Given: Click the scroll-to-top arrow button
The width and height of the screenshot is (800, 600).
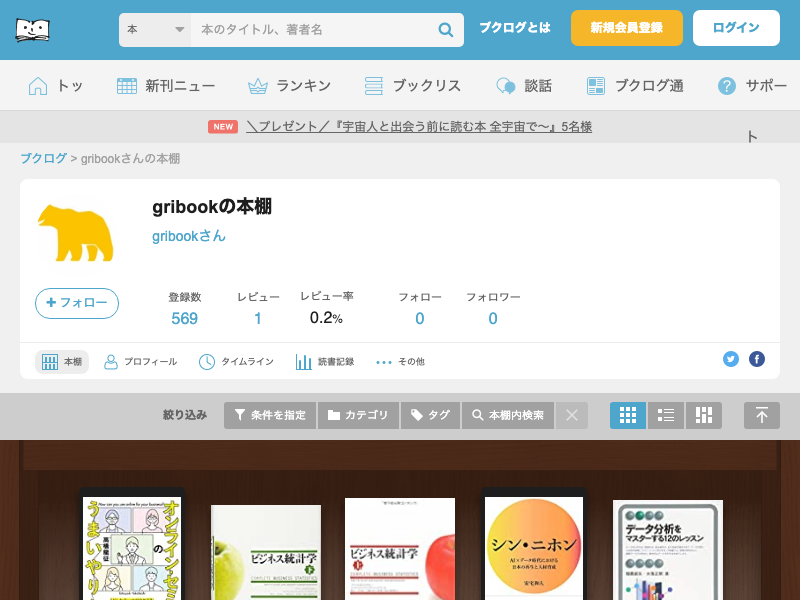Looking at the screenshot, I should click(762, 415).
